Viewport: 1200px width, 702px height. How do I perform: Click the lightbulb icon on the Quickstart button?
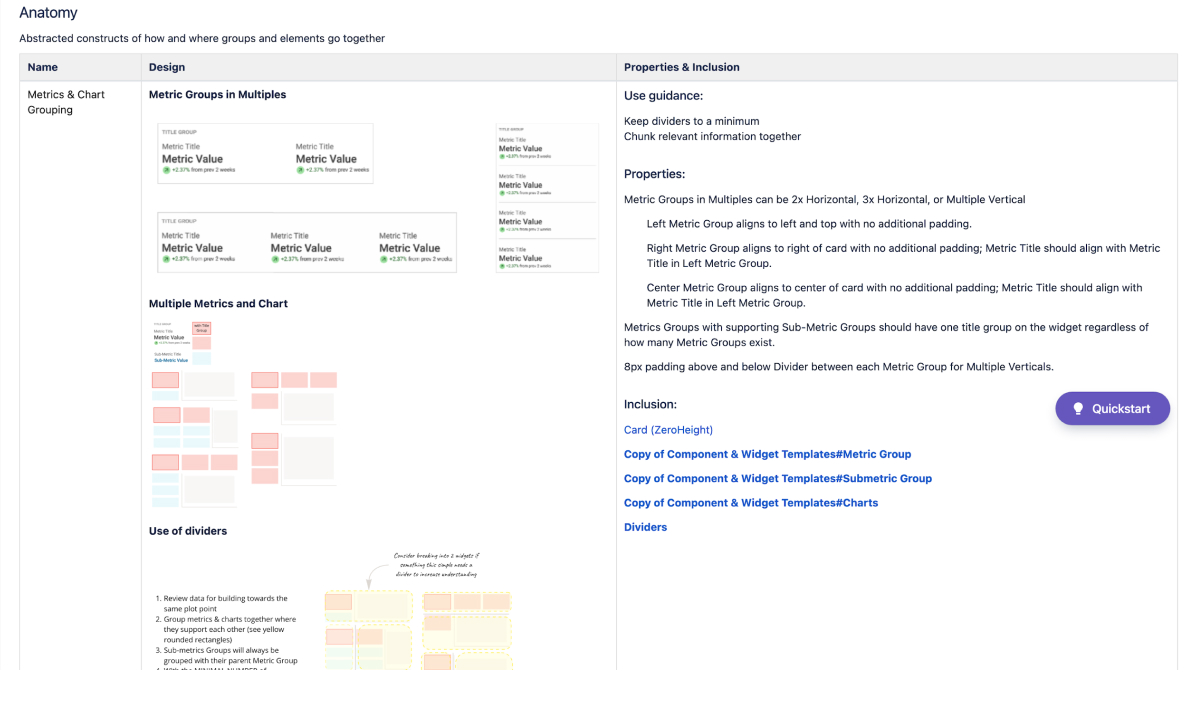[1079, 408]
